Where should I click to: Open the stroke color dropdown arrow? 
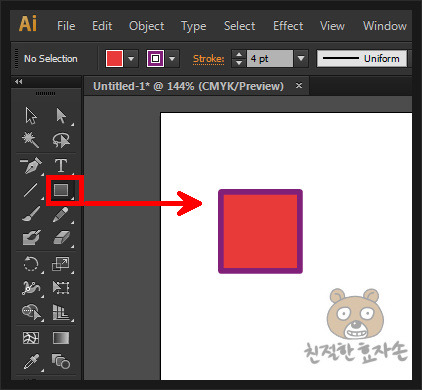click(172, 59)
